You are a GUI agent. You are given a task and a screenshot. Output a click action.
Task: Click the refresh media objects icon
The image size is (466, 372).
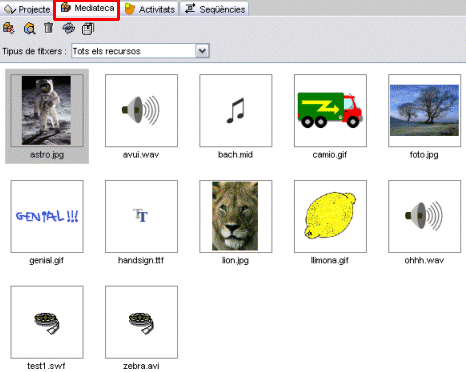[68, 28]
